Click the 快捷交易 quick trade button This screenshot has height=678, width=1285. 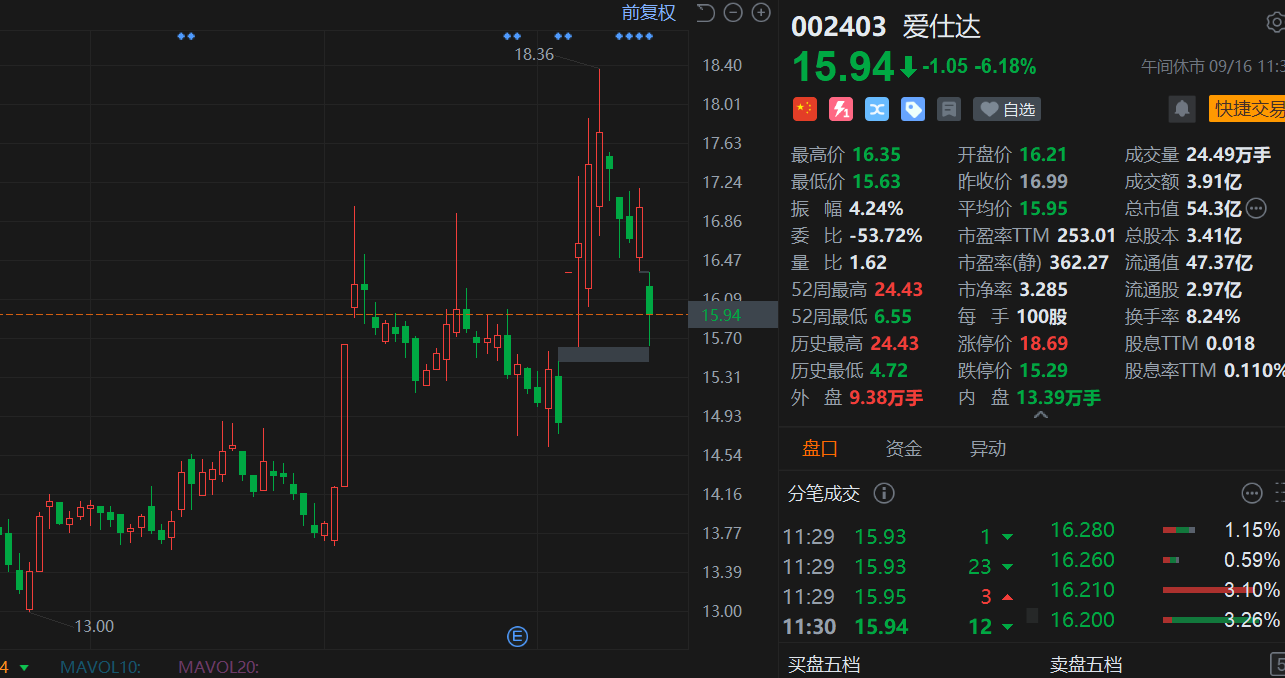[1246, 109]
